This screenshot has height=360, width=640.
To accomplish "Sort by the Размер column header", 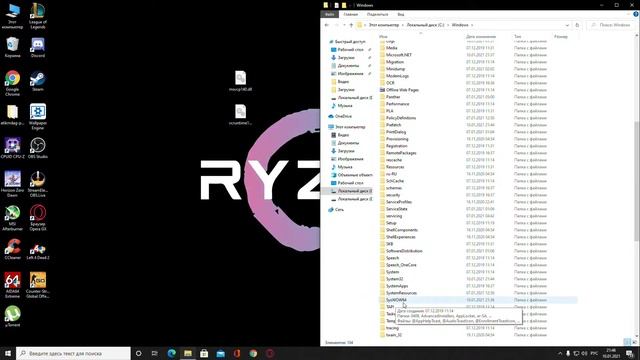I will 561,37.
